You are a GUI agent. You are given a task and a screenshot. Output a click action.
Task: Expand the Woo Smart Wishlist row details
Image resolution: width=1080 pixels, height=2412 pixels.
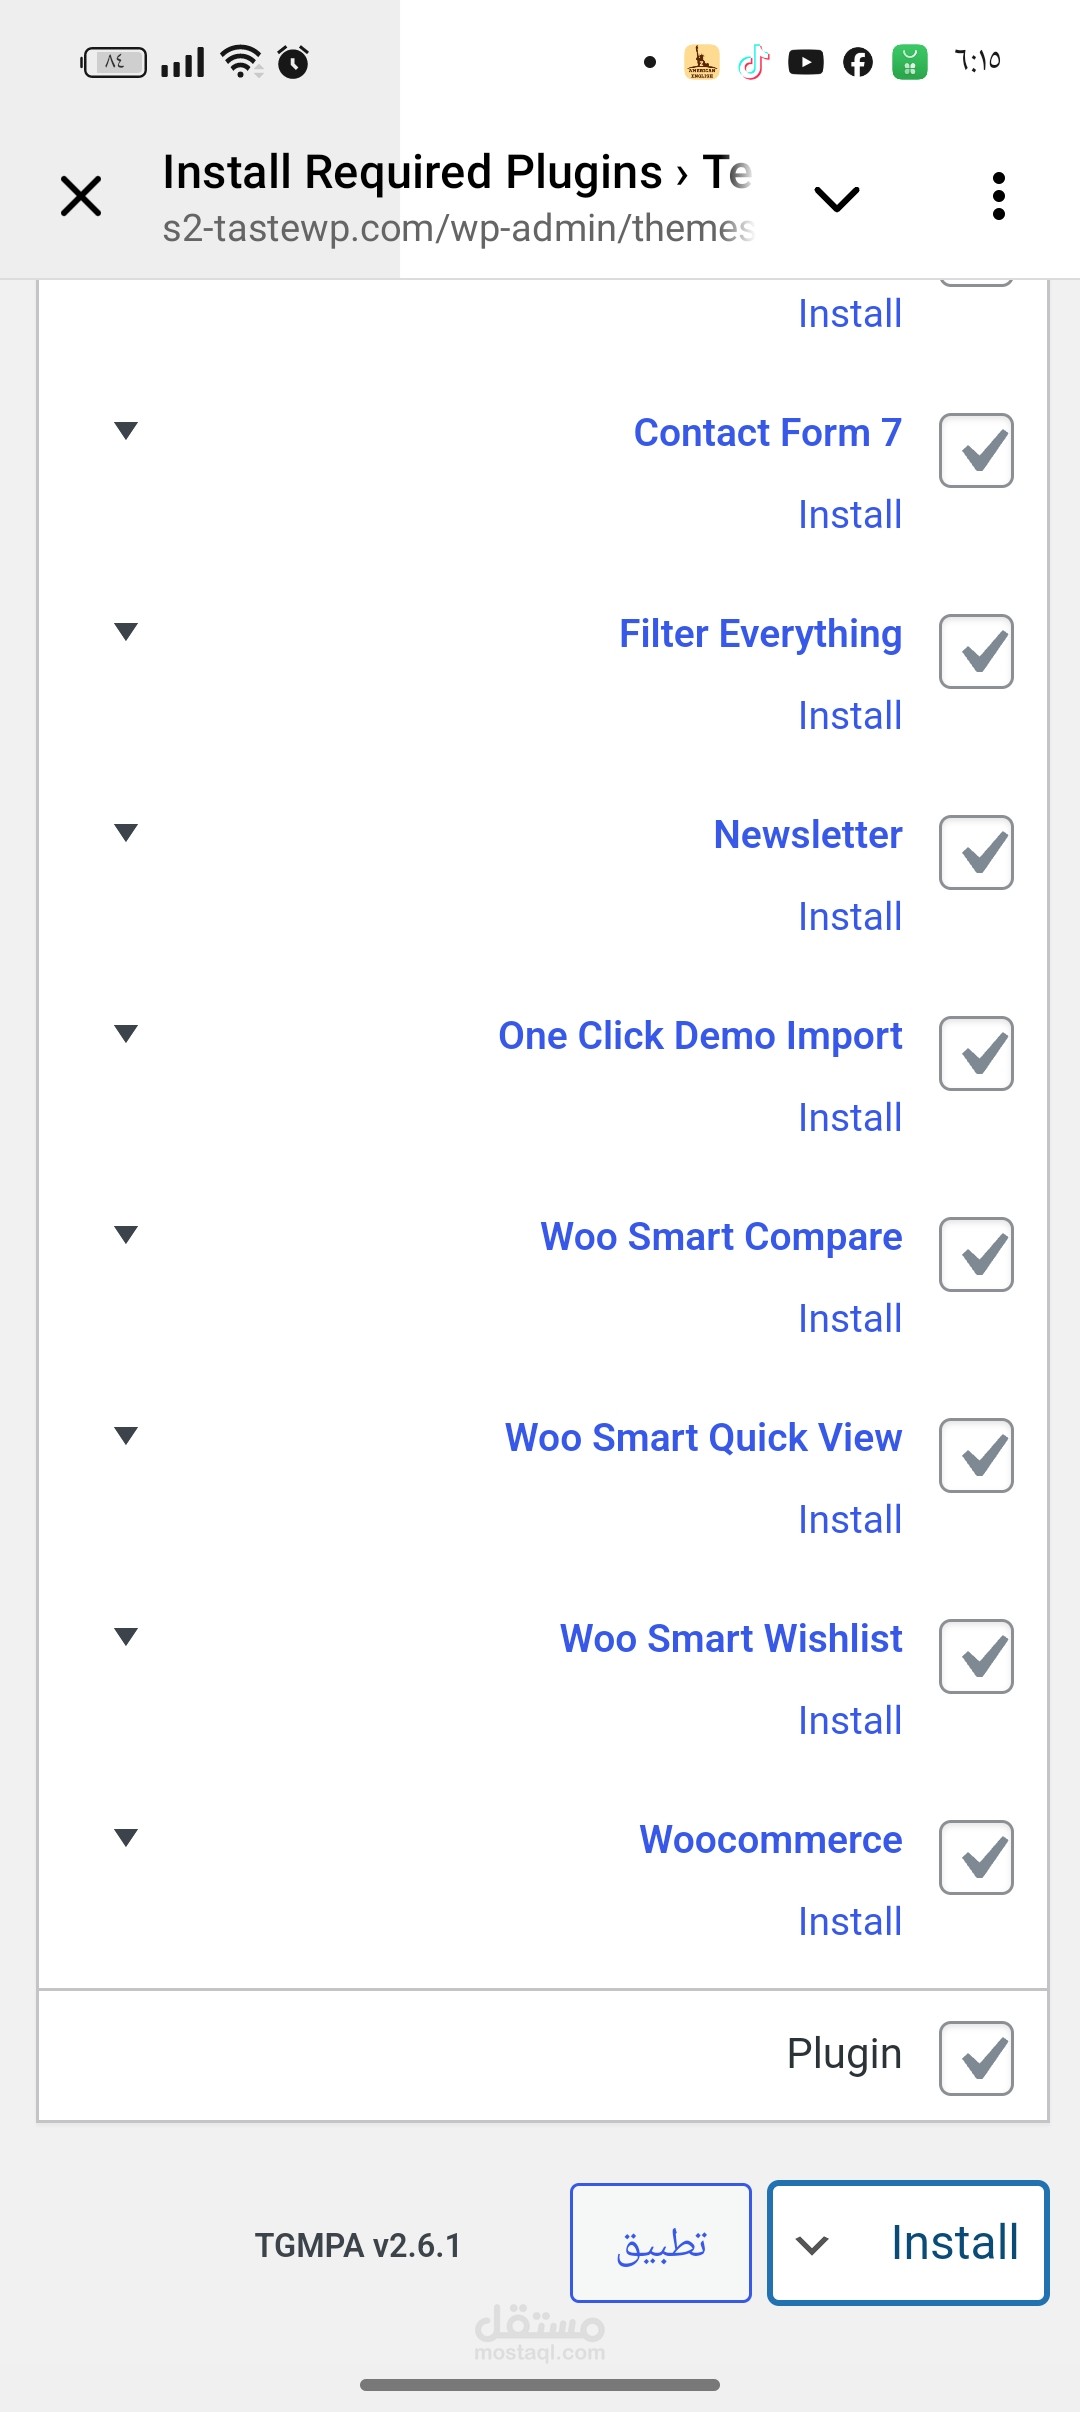tap(126, 1637)
